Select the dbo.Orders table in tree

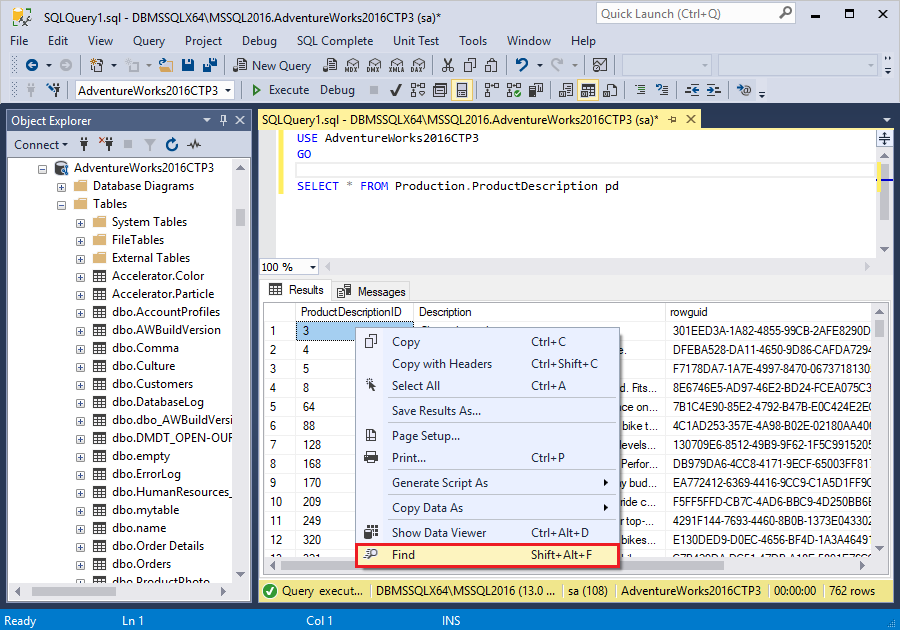pyautogui.click(x=141, y=564)
